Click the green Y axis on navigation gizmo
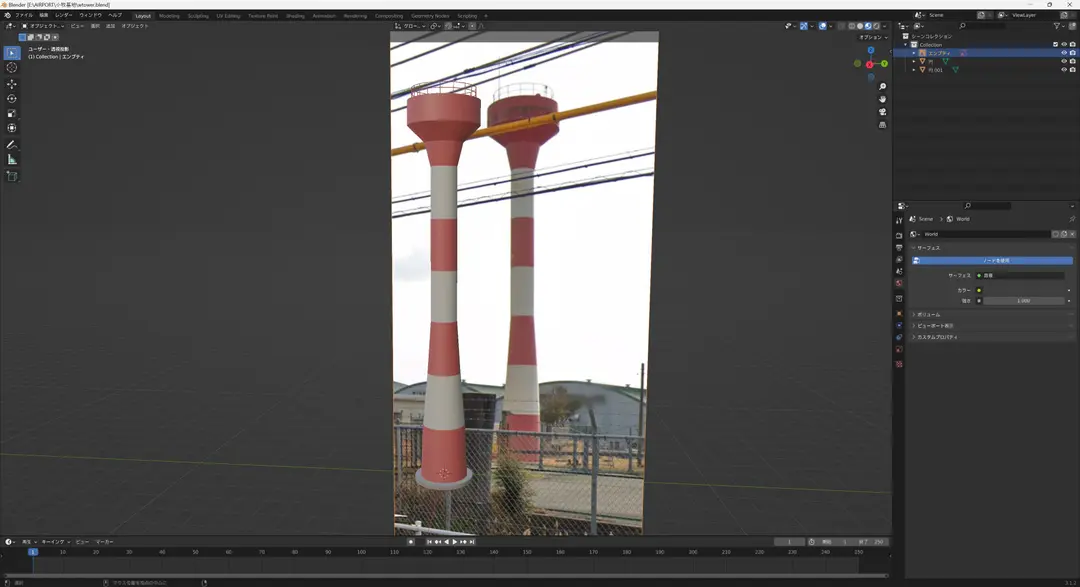 click(x=884, y=63)
